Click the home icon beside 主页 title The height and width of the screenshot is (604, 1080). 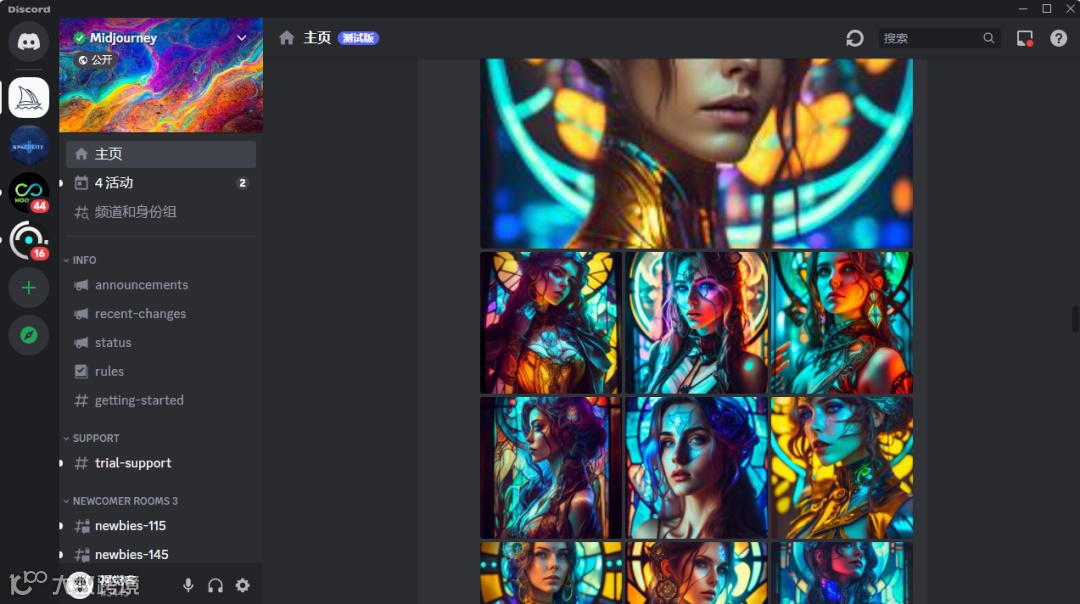coord(287,38)
